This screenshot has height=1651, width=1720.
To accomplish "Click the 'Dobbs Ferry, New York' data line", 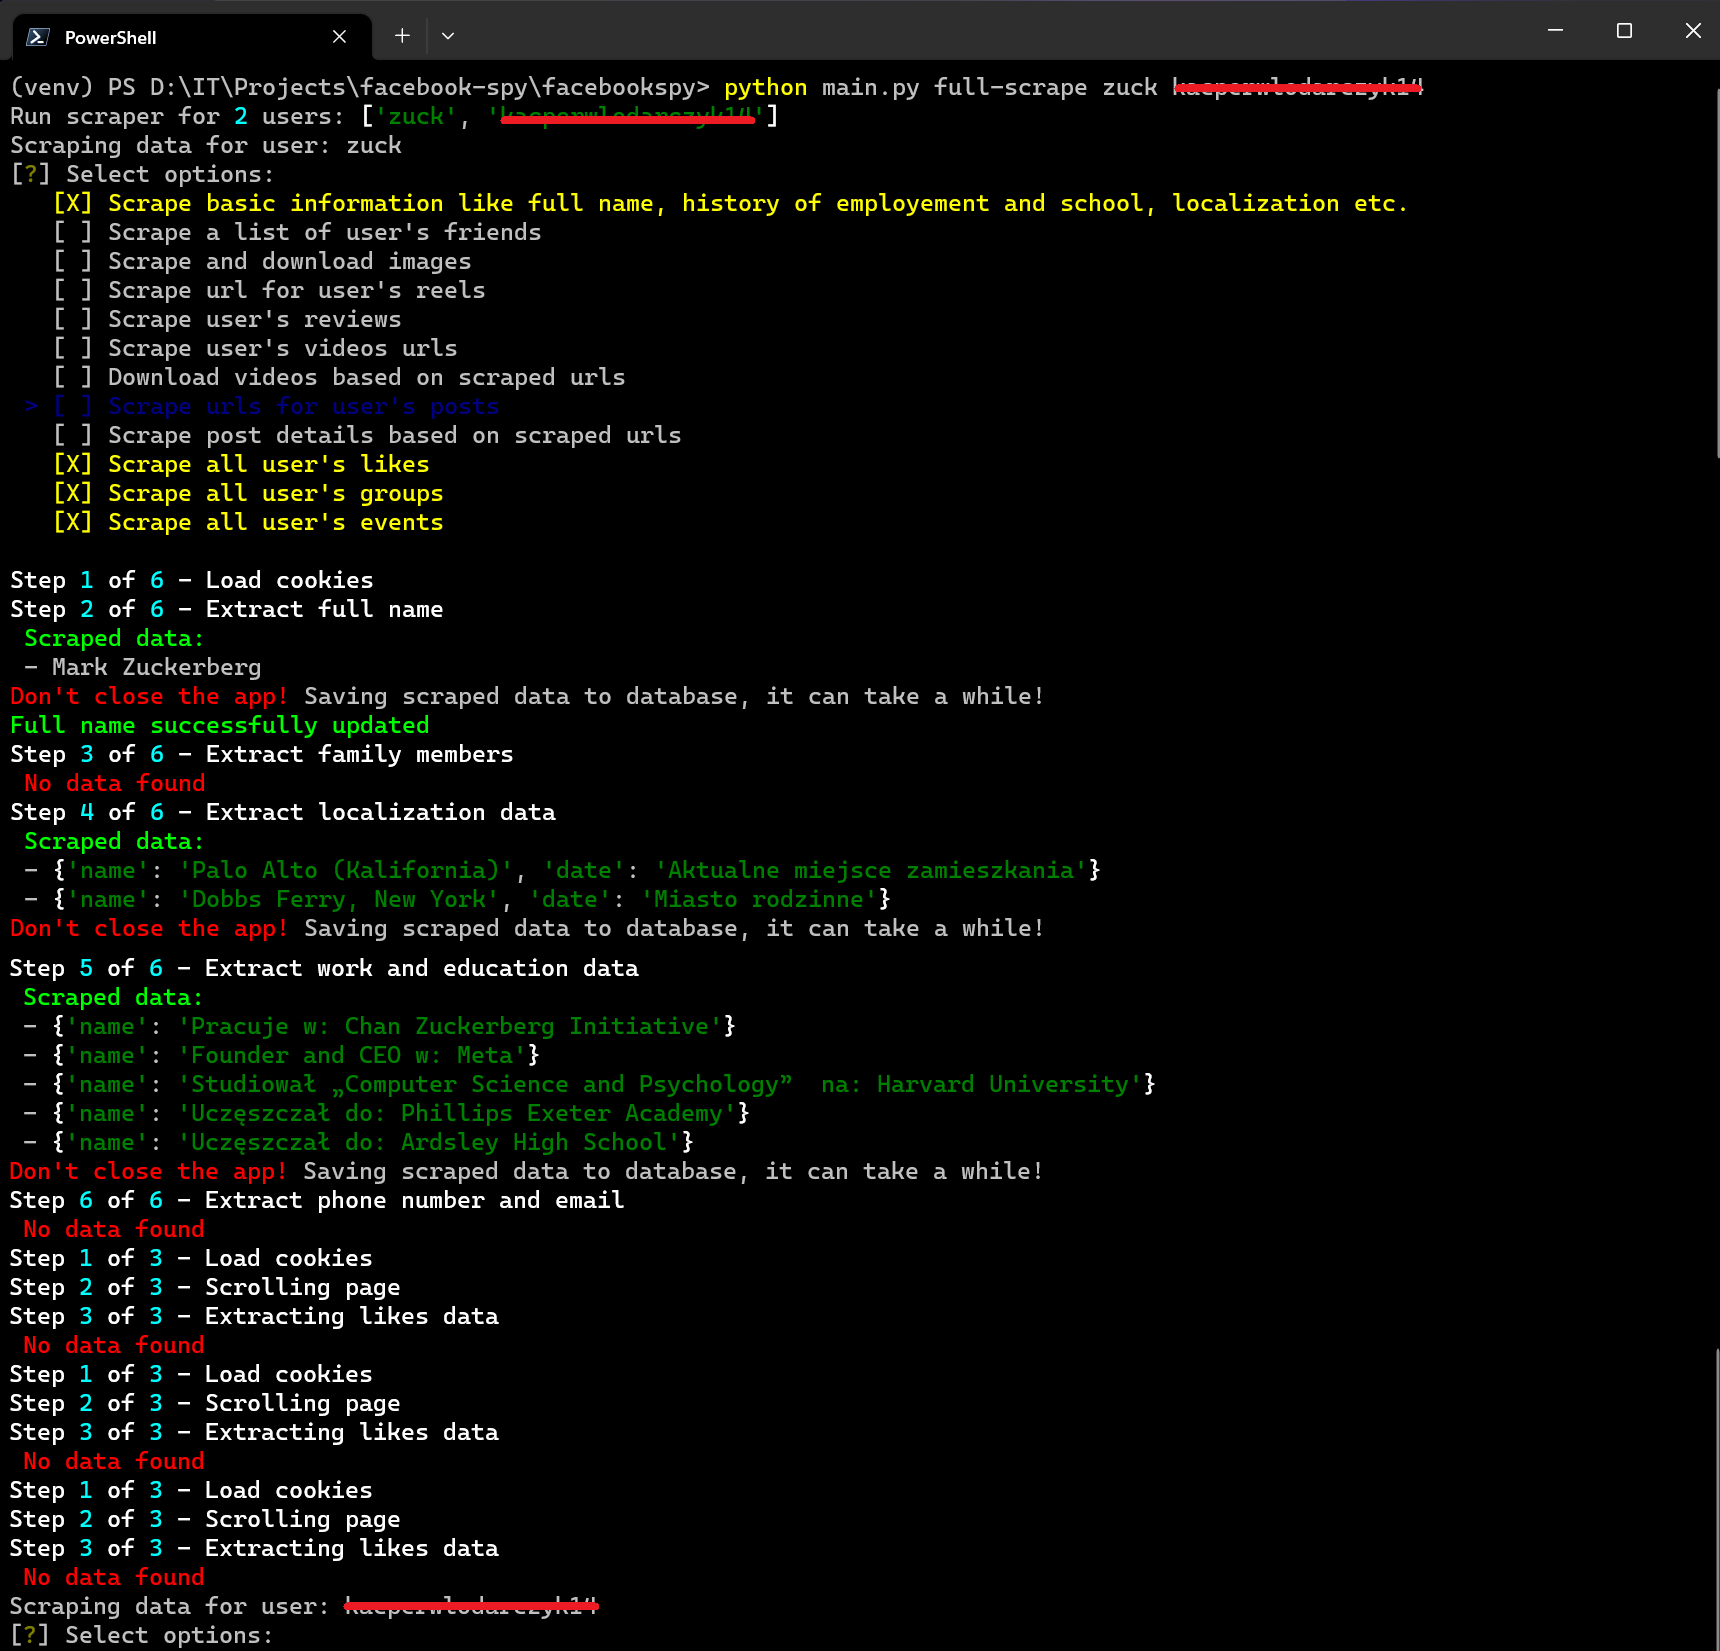I will pyautogui.click(x=457, y=899).
